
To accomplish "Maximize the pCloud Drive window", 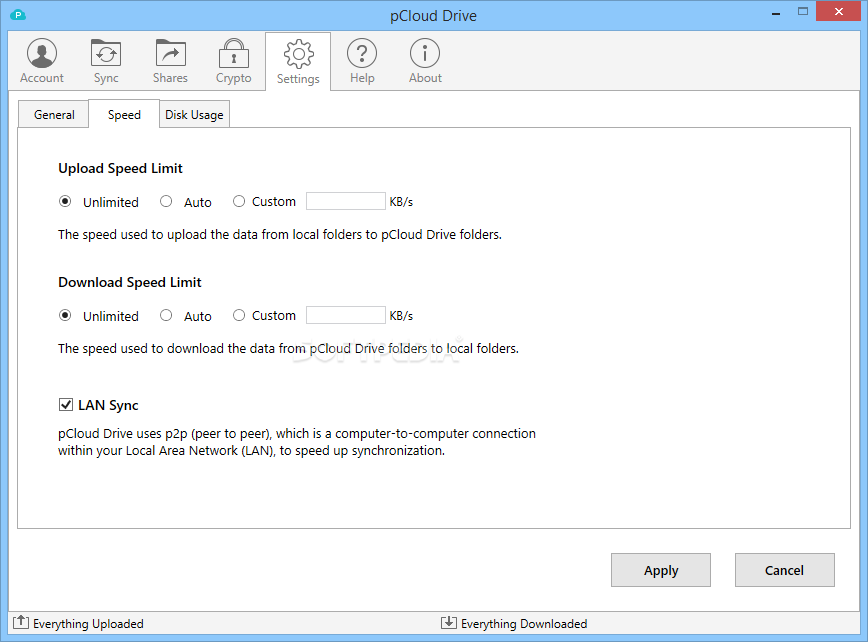I will point(803,12).
